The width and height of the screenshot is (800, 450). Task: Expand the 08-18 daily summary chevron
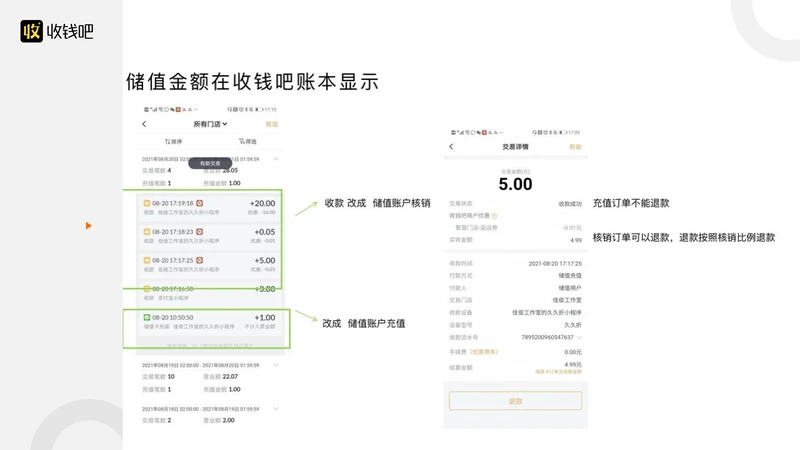[276, 409]
